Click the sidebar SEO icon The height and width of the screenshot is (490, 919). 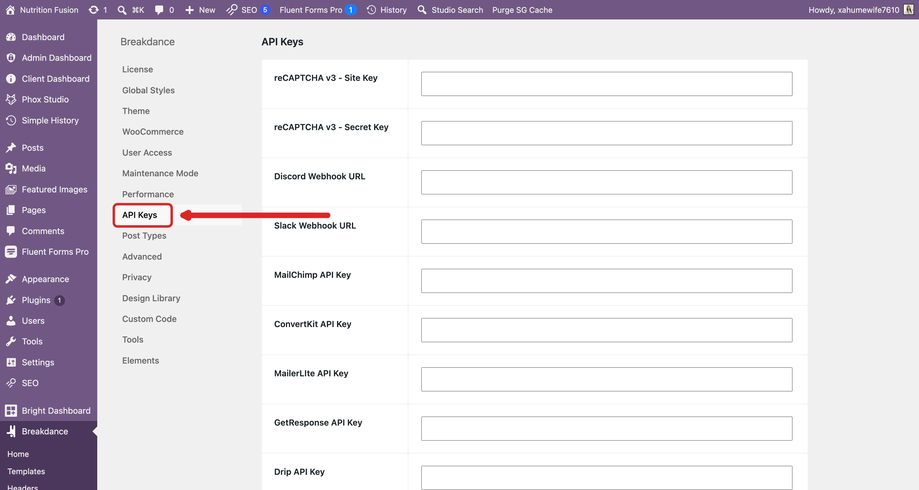(x=11, y=383)
